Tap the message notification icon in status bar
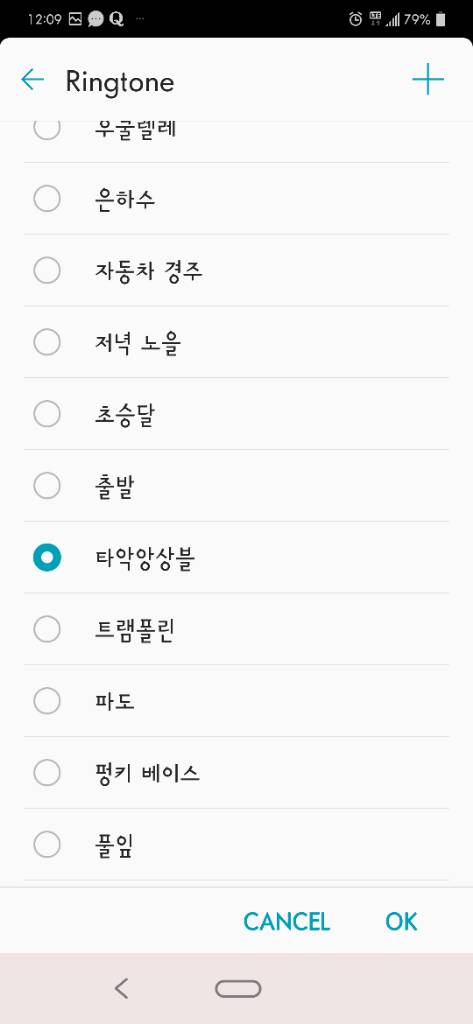Viewport: 473px width, 1024px height. (x=95, y=19)
